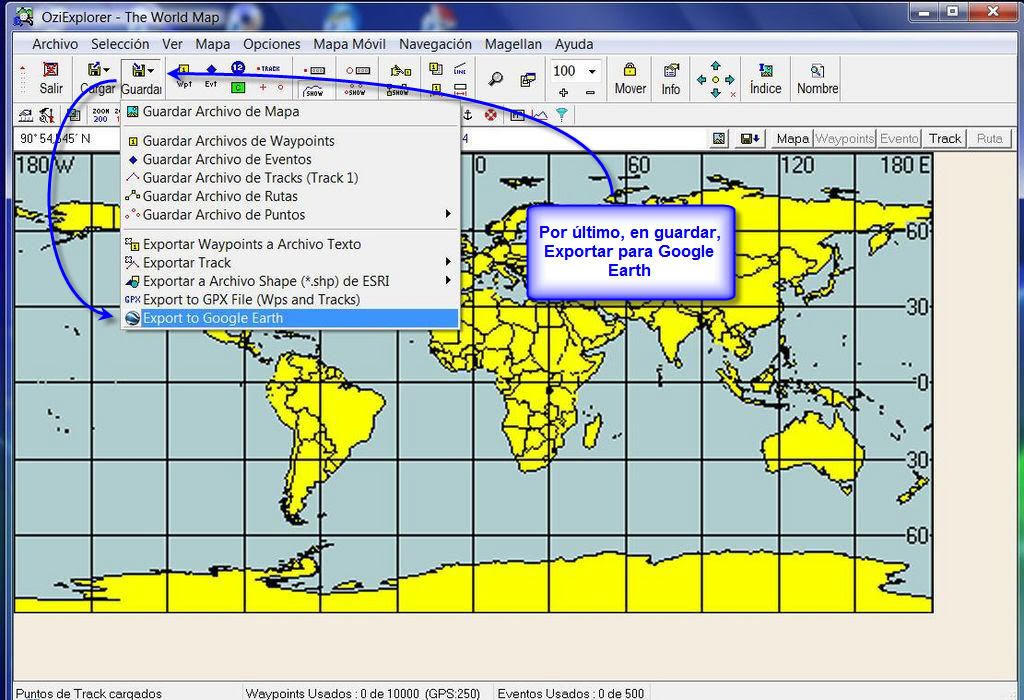
Task: Toggle the TRACK manual draw tool
Action: click(x=268, y=68)
